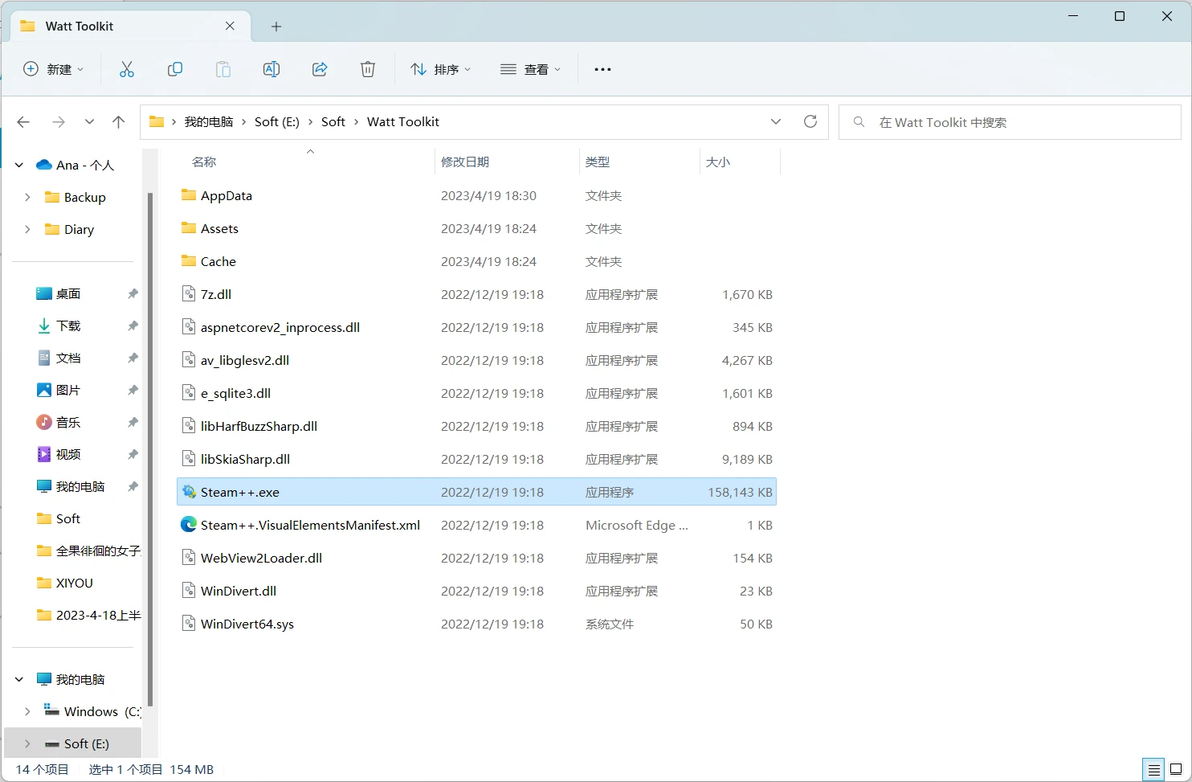Select libSkiaSharp.dll file
The width and height of the screenshot is (1192, 782).
pyautogui.click(x=477, y=459)
